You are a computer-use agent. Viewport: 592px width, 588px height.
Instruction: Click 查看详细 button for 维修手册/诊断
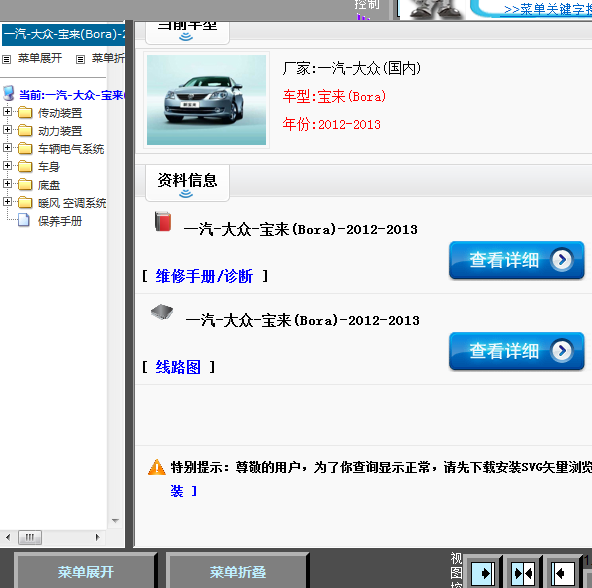coord(517,260)
